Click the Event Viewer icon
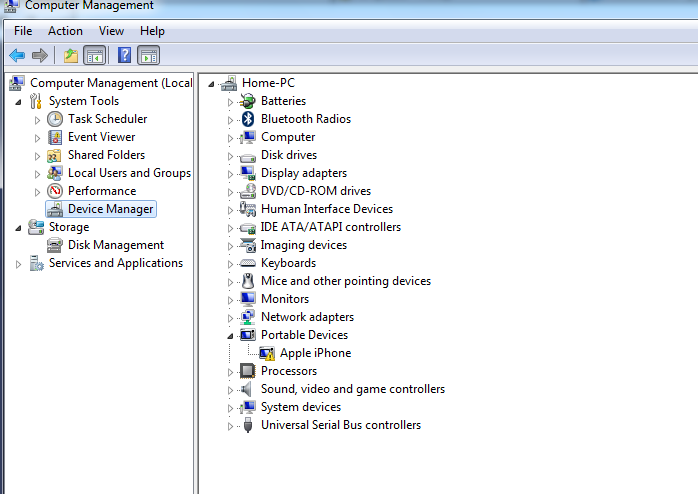This screenshot has width=698, height=494. click(x=55, y=137)
